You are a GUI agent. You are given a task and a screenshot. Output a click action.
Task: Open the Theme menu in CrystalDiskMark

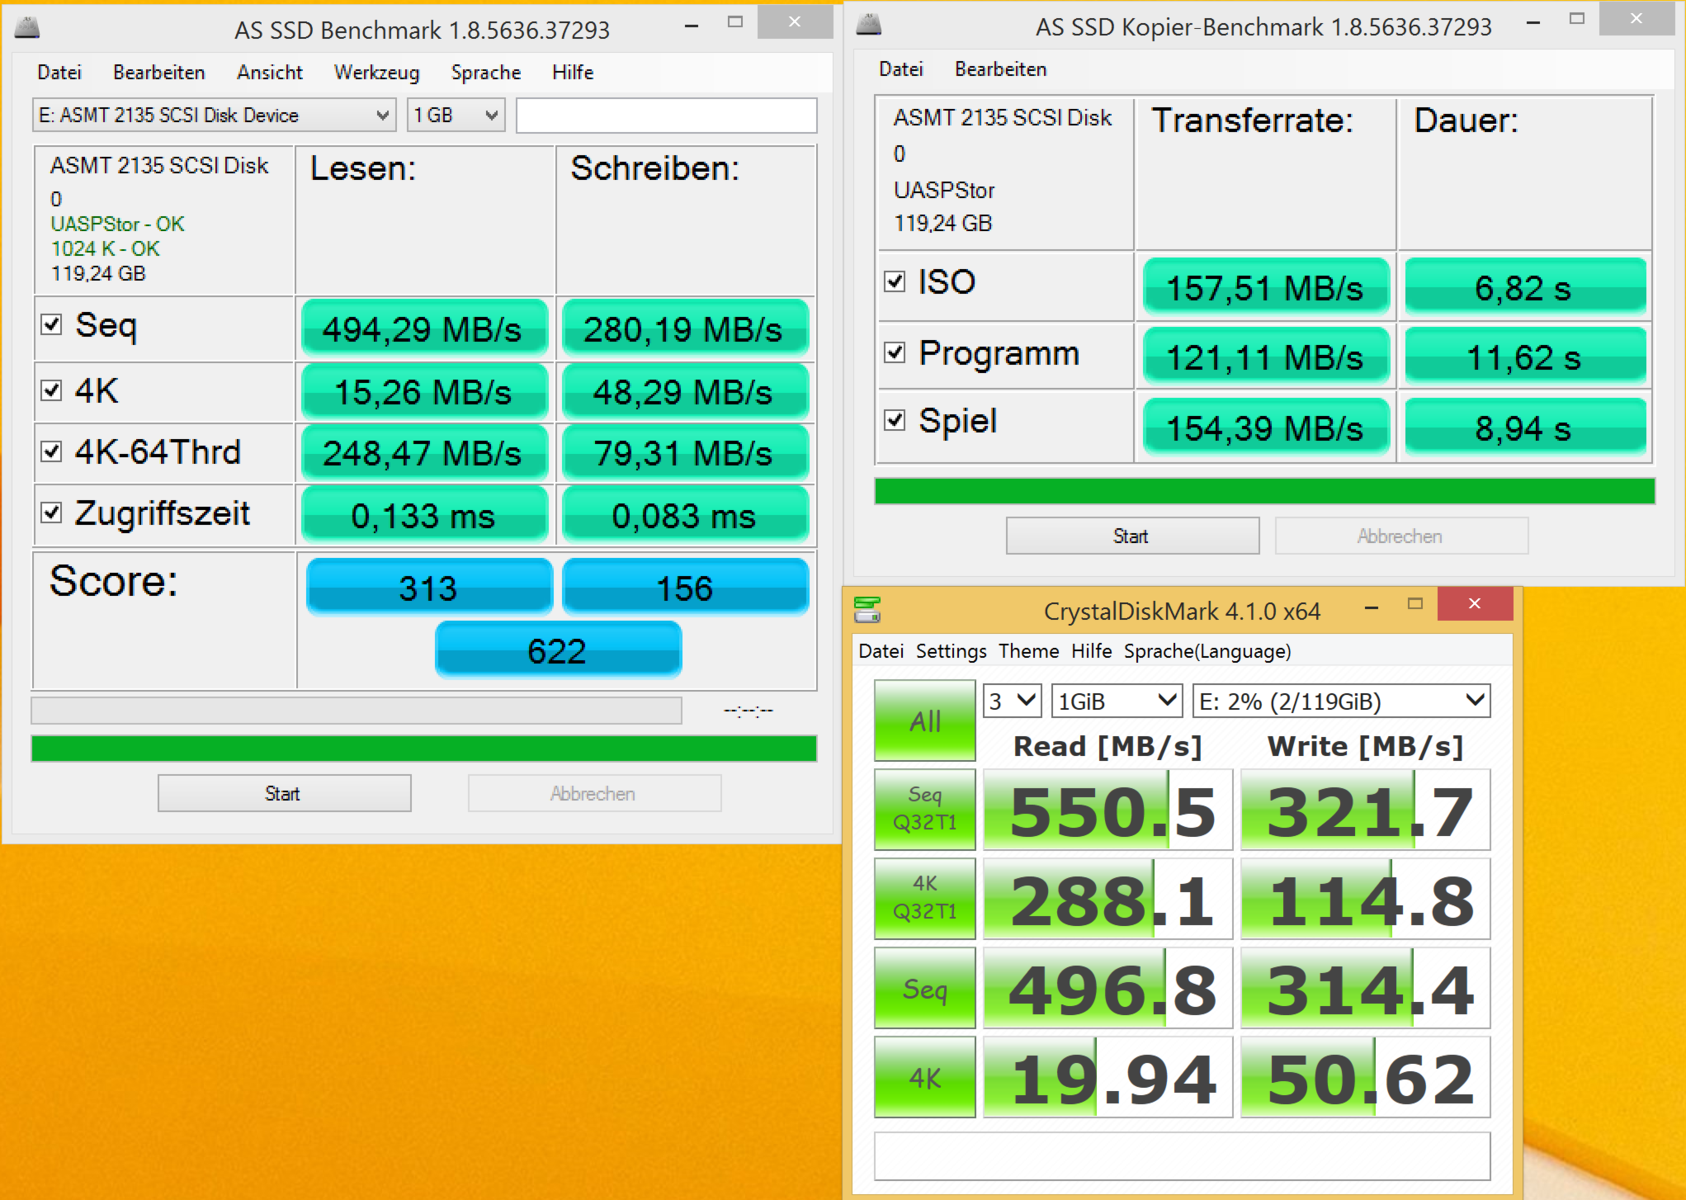click(1029, 651)
